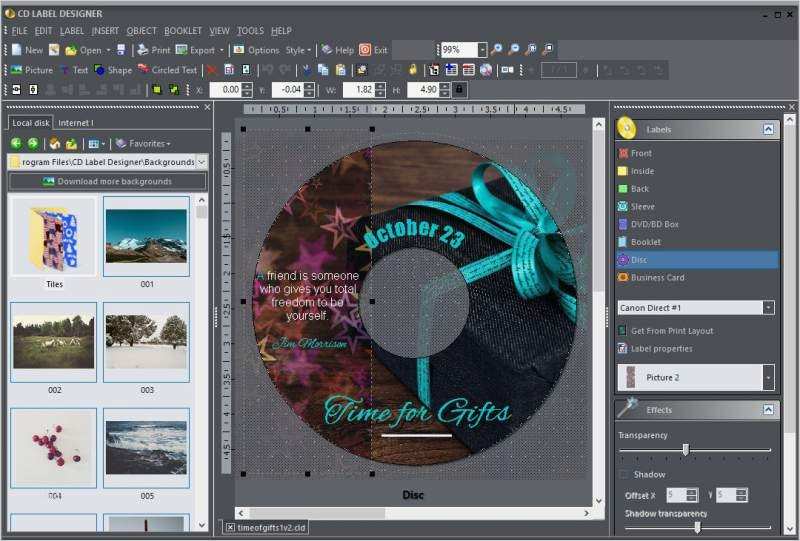Switch to the Internet tab
800x541 pixels.
(76, 123)
